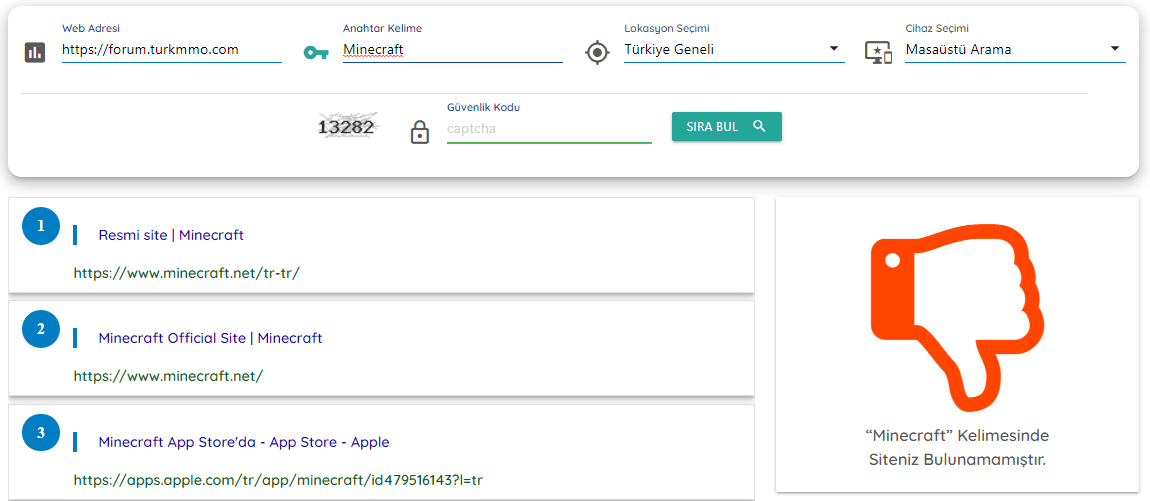Screen dimensions: 1150x501
Task: Click the https://www.minecraft.net/tr-tr/ URL
Action: 187,273
